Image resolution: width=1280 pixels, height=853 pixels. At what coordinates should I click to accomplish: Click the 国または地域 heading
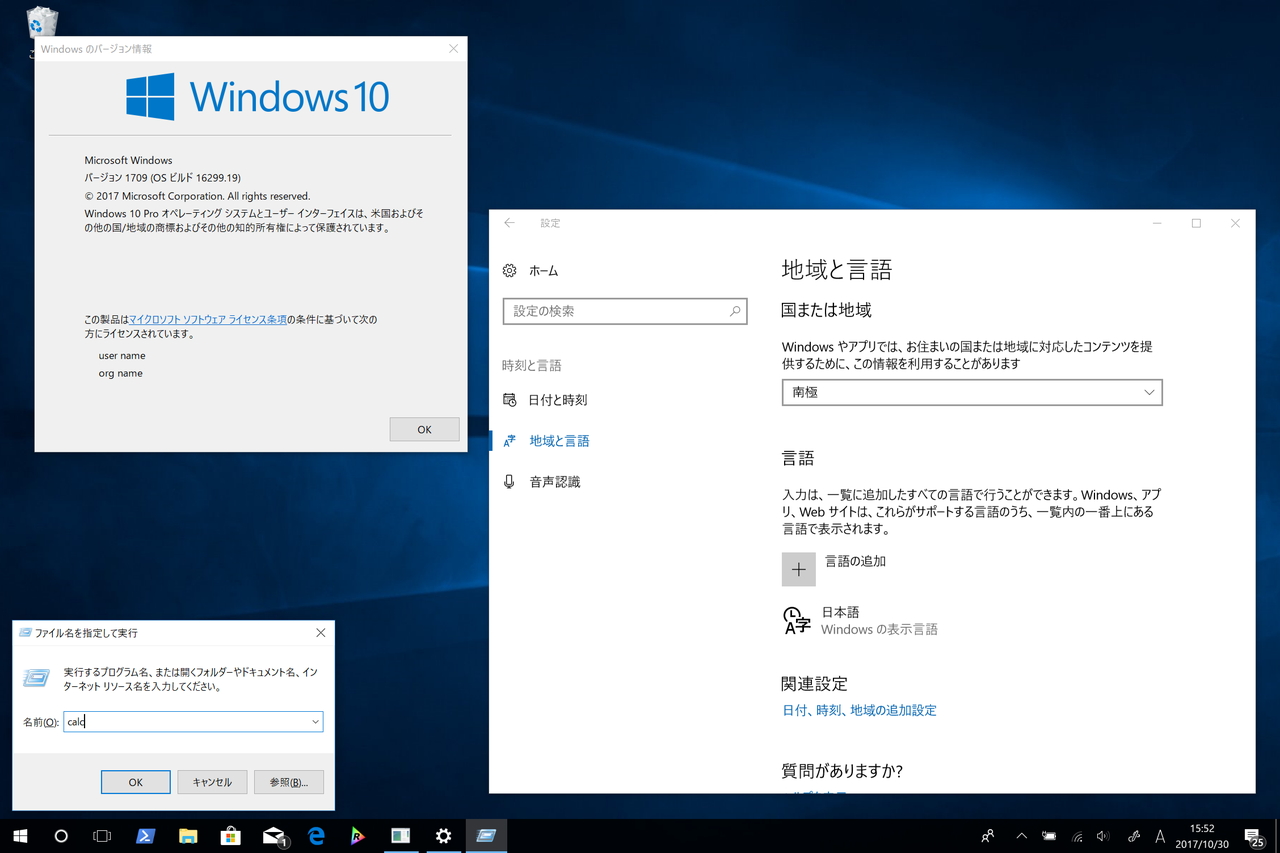click(x=826, y=310)
